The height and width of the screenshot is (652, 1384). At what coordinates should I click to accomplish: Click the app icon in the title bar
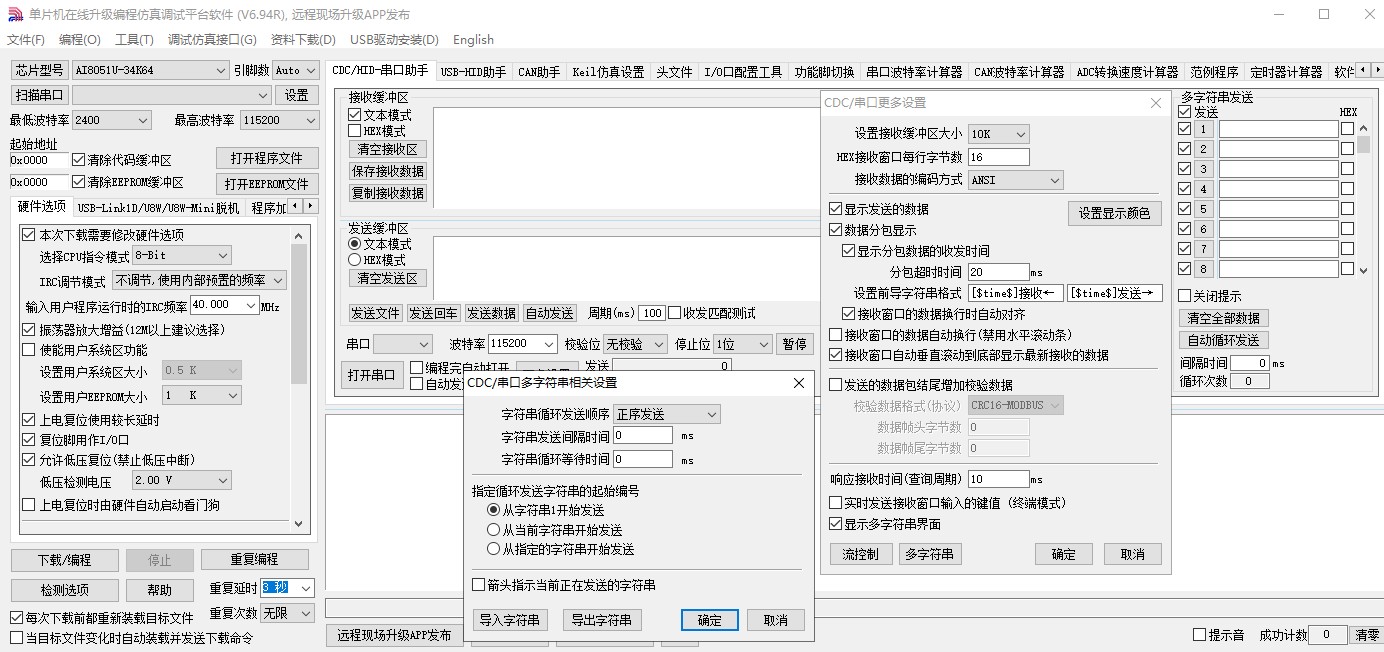14,14
